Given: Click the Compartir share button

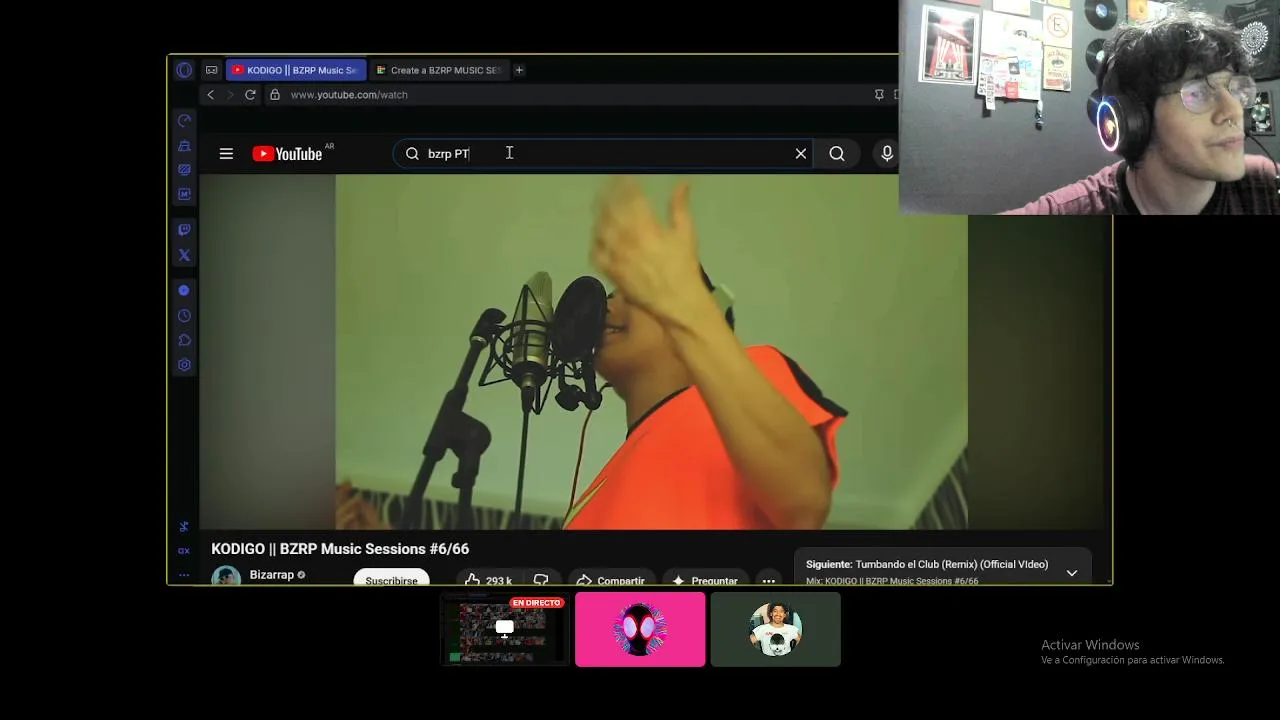Looking at the screenshot, I should (611, 579).
